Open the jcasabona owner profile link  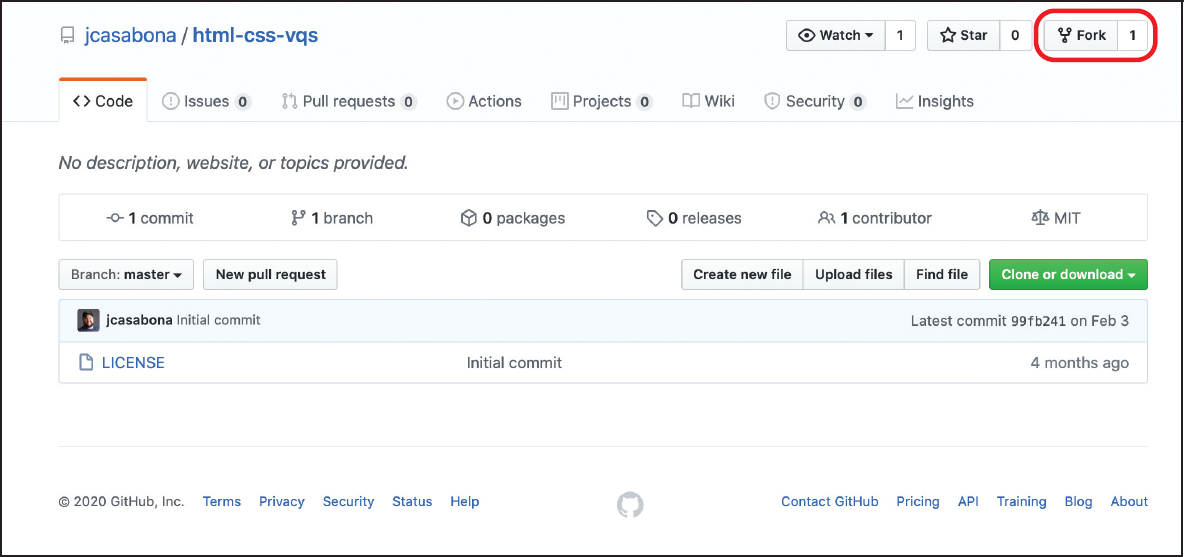128,35
